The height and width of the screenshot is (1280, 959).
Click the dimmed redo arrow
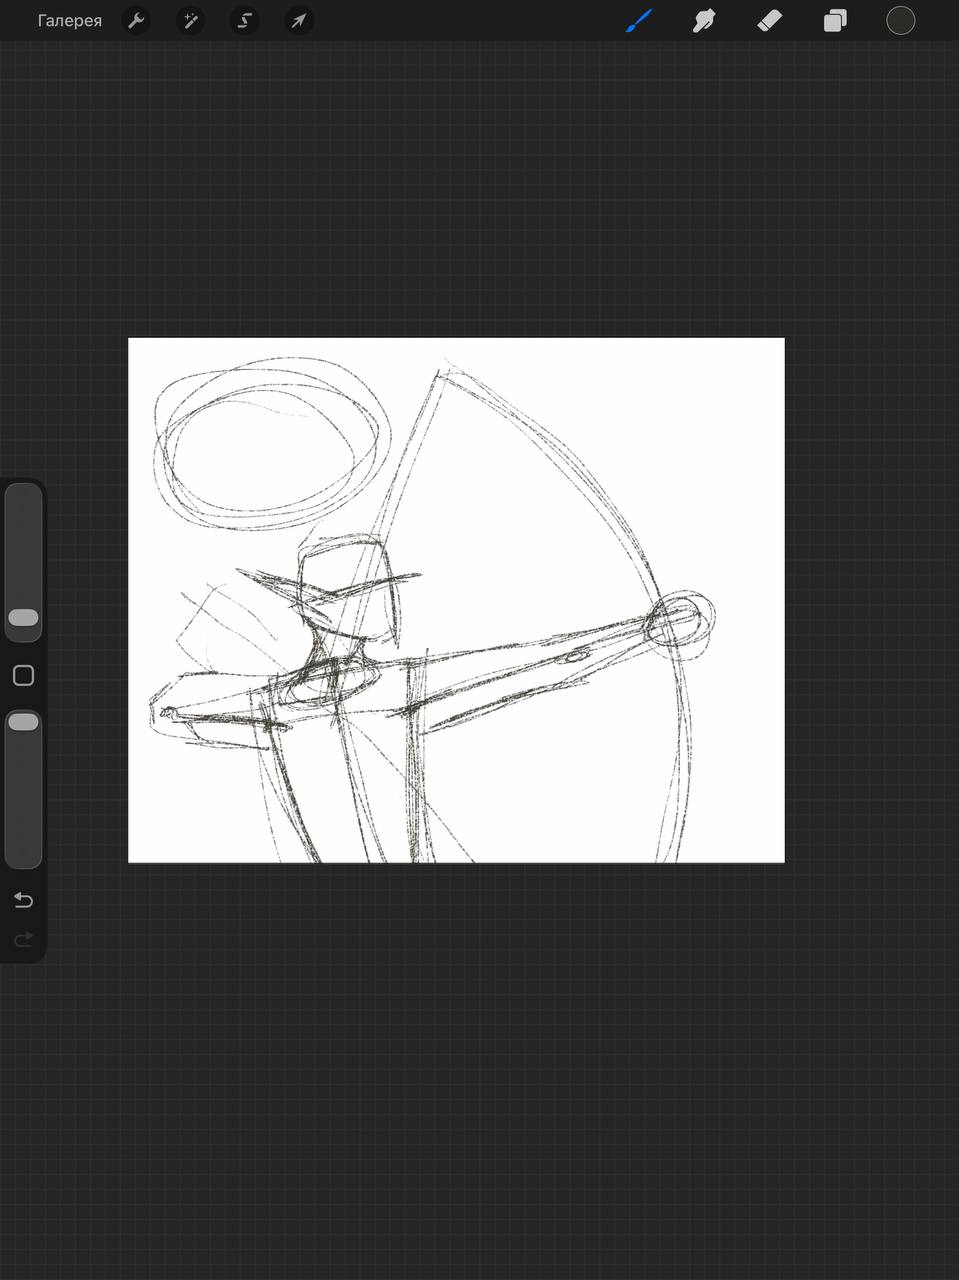point(23,939)
